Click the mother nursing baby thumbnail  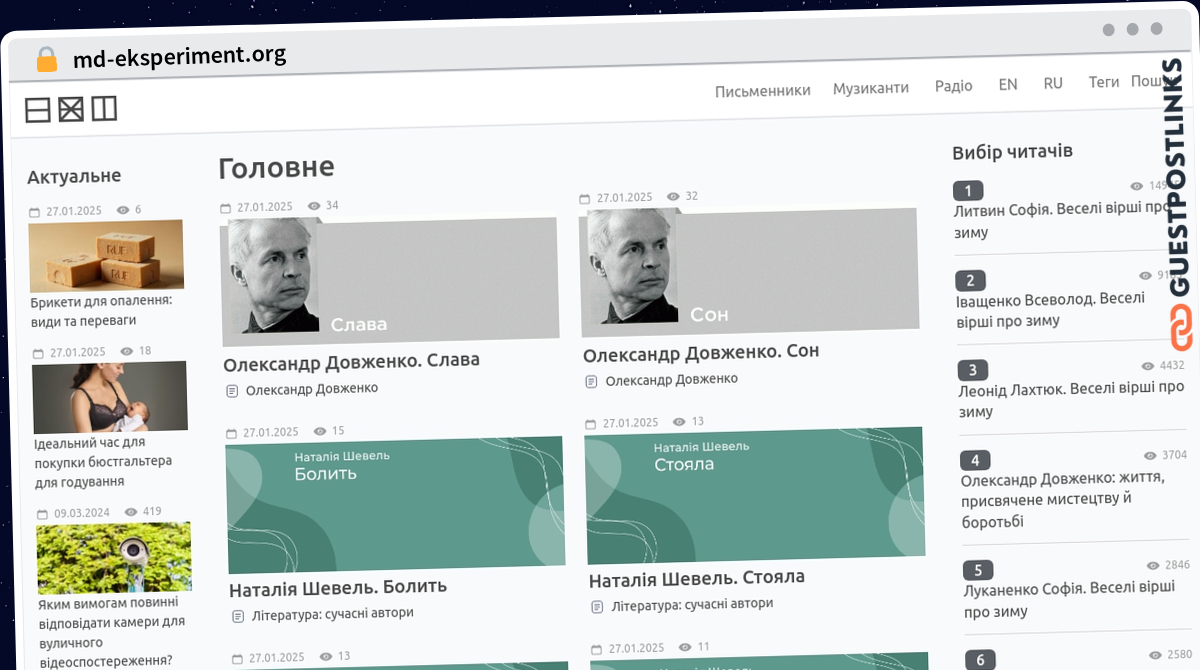pyautogui.click(x=110, y=396)
